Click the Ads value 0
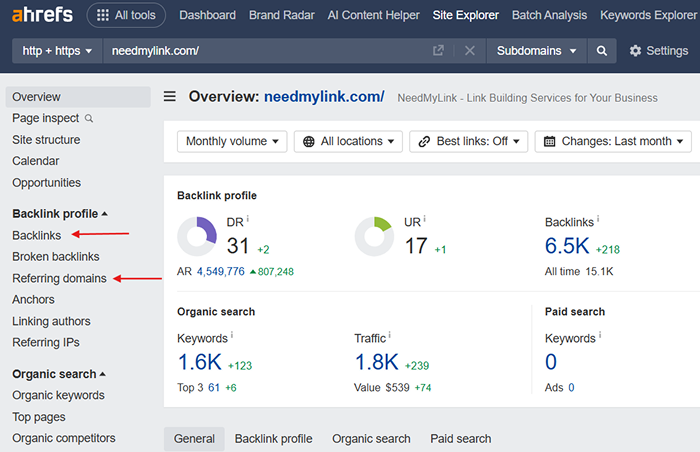The image size is (700, 452). (571, 388)
